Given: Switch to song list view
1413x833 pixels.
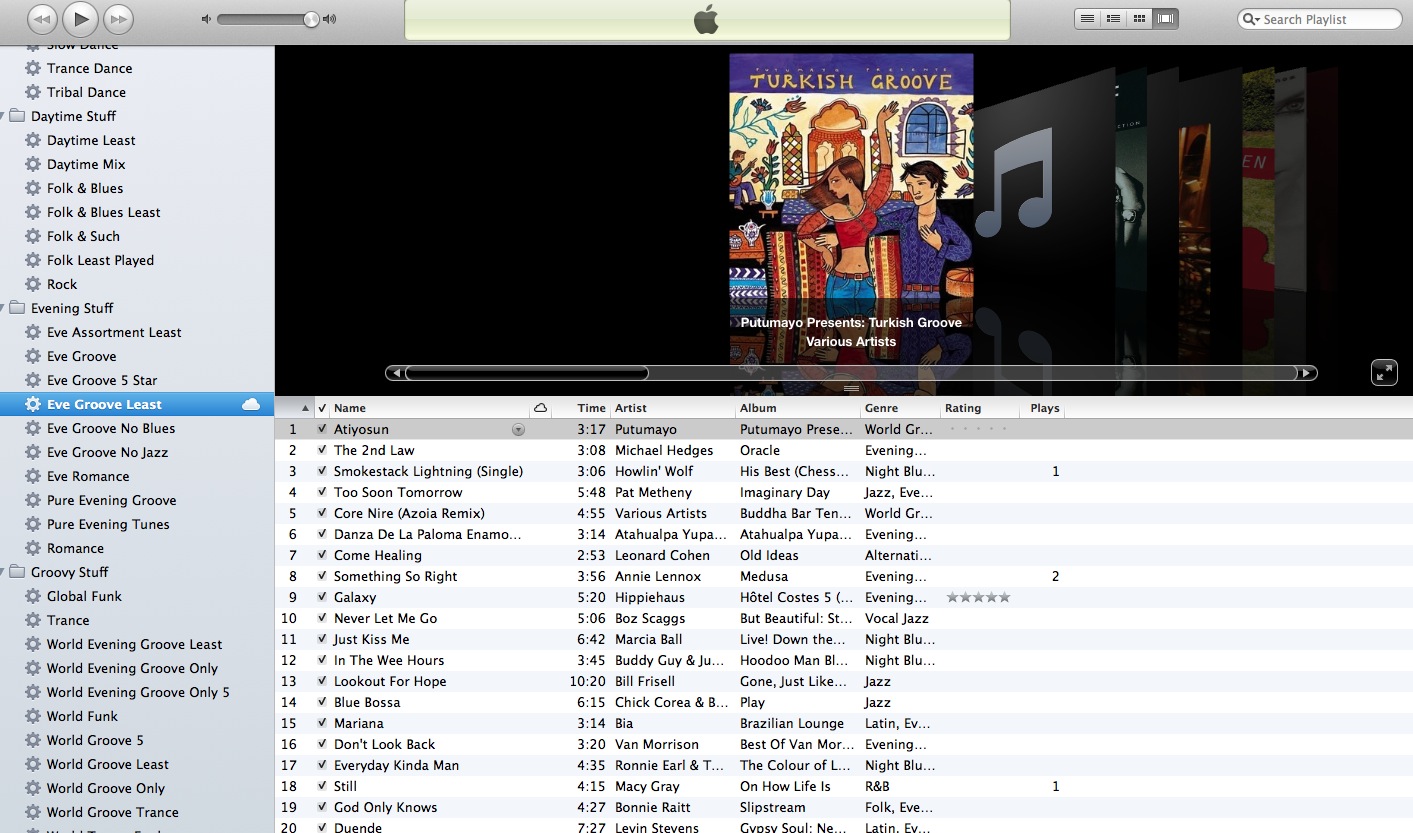Looking at the screenshot, I should click(x=1087, y=19).
